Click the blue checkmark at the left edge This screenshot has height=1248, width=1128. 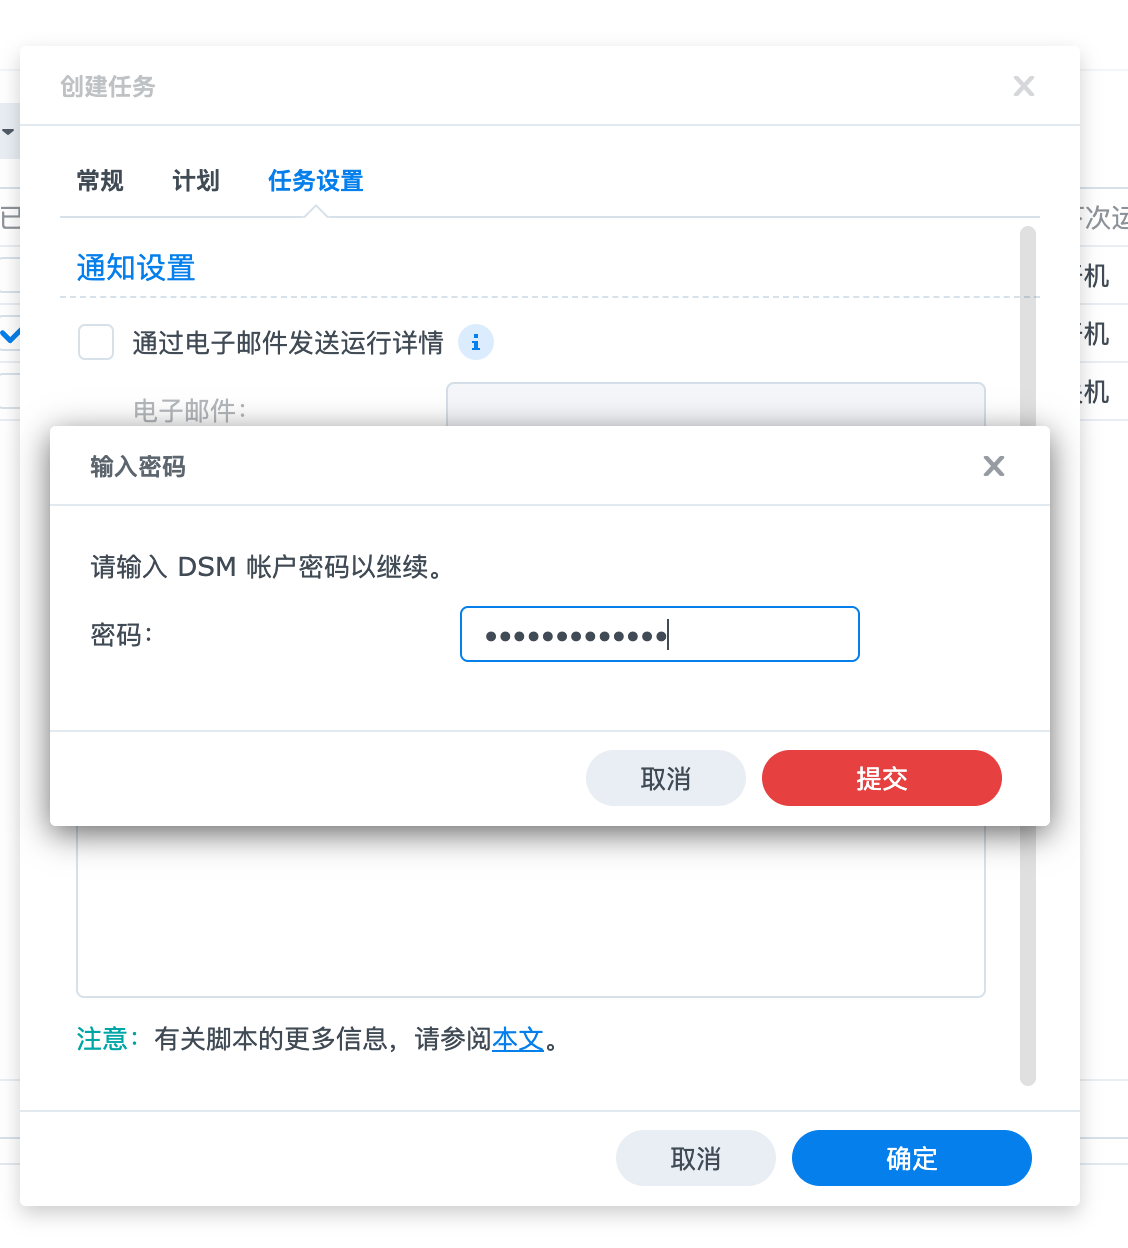10,336
